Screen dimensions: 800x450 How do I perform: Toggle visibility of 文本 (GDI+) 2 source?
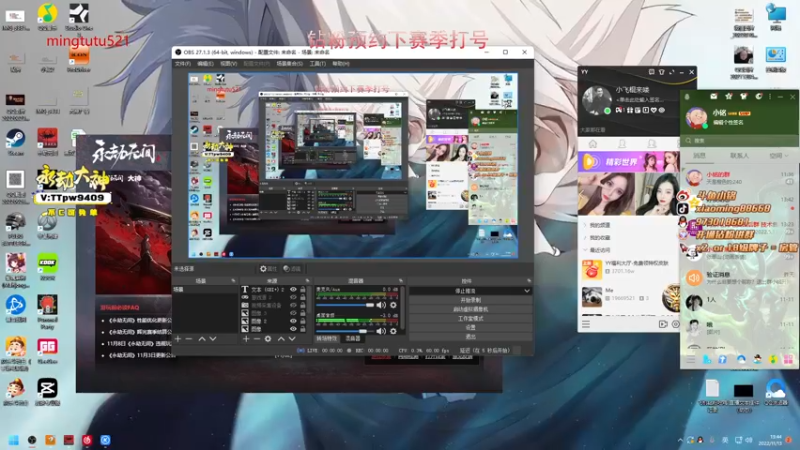tap(293, 289)
